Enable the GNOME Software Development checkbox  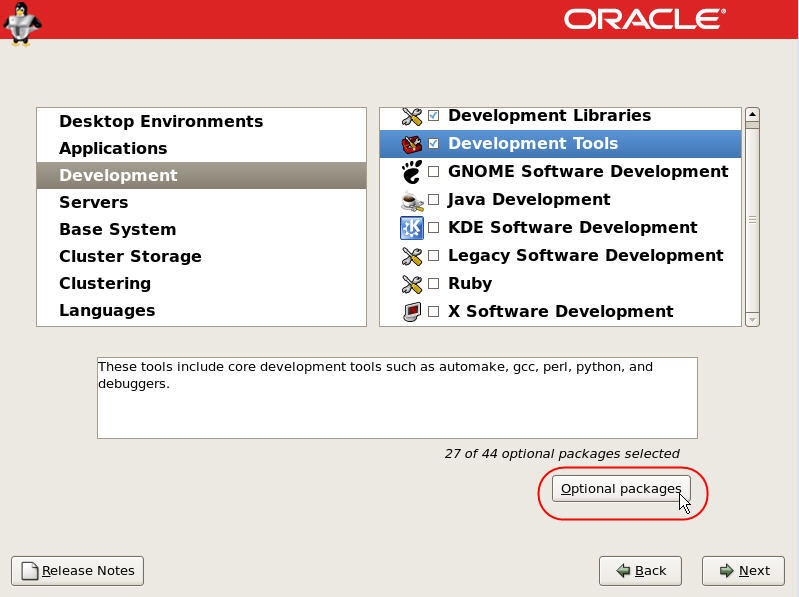[434, 172]
